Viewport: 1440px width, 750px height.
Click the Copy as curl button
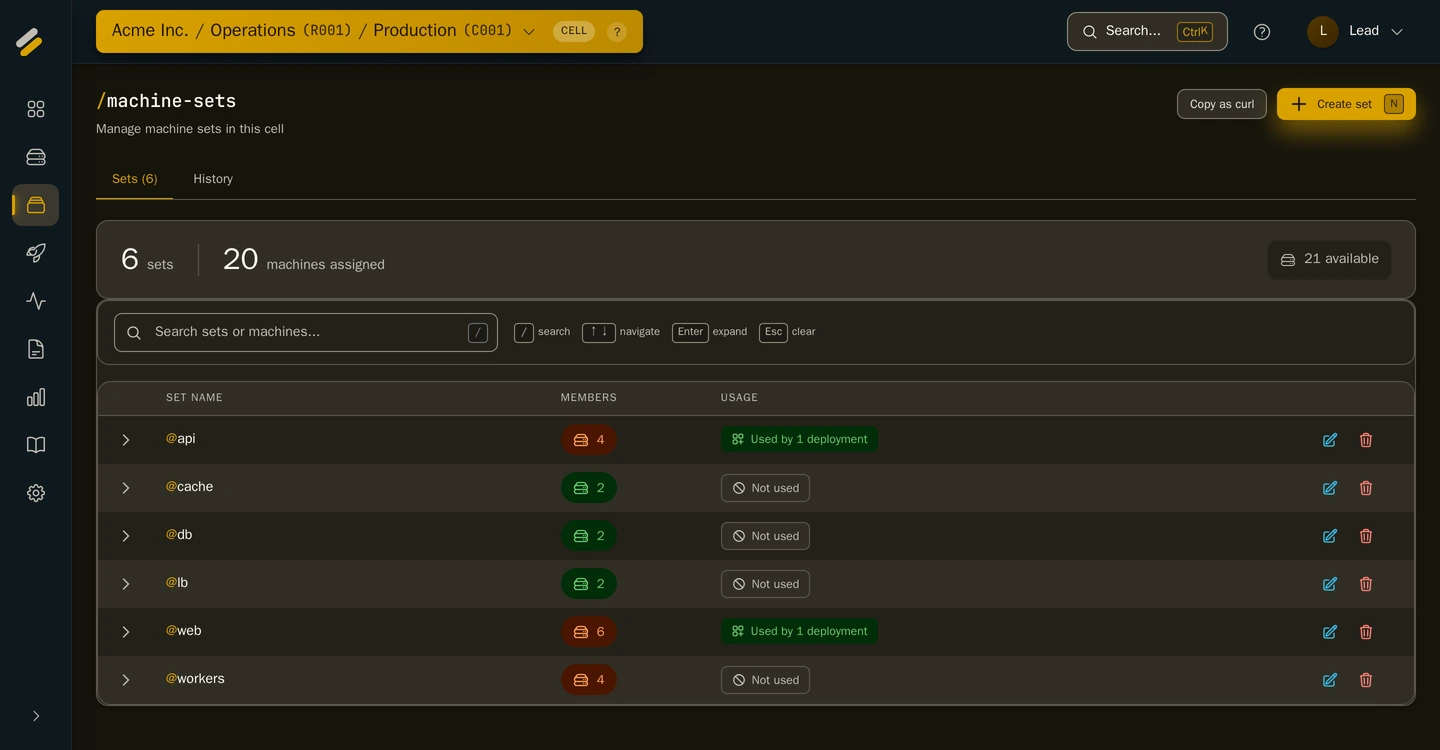click(x=1222, y=104)
